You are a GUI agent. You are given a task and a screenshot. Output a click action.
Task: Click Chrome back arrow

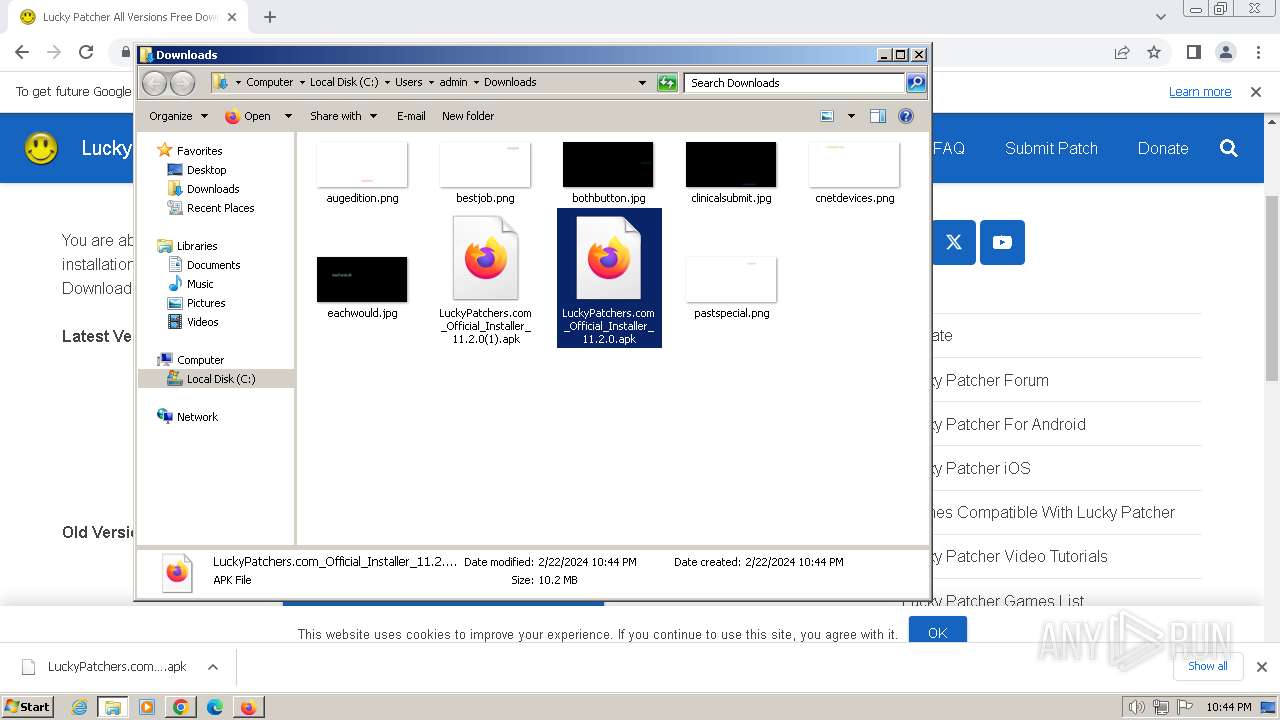coord(22,52)
